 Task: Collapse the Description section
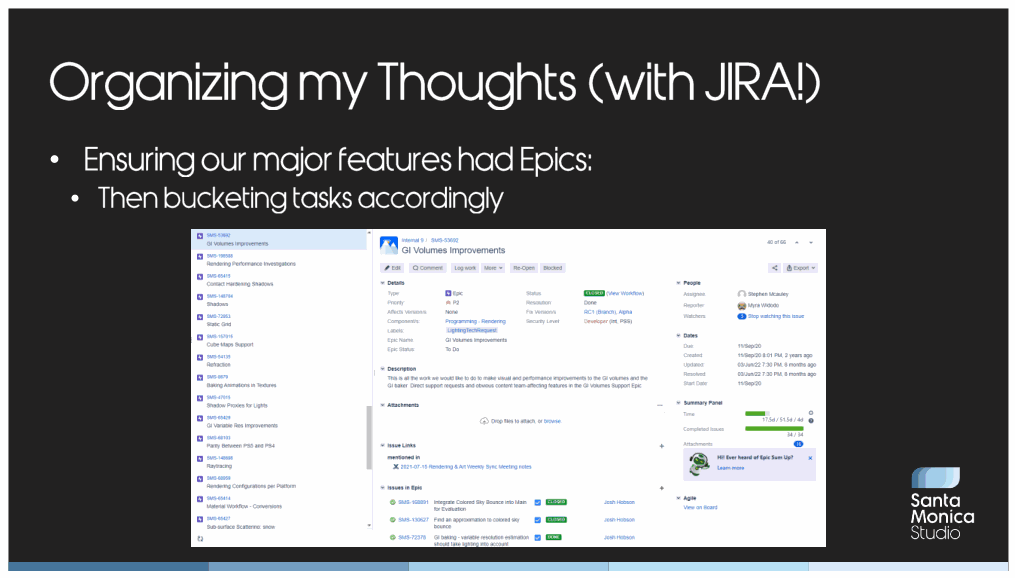(383, 369)
